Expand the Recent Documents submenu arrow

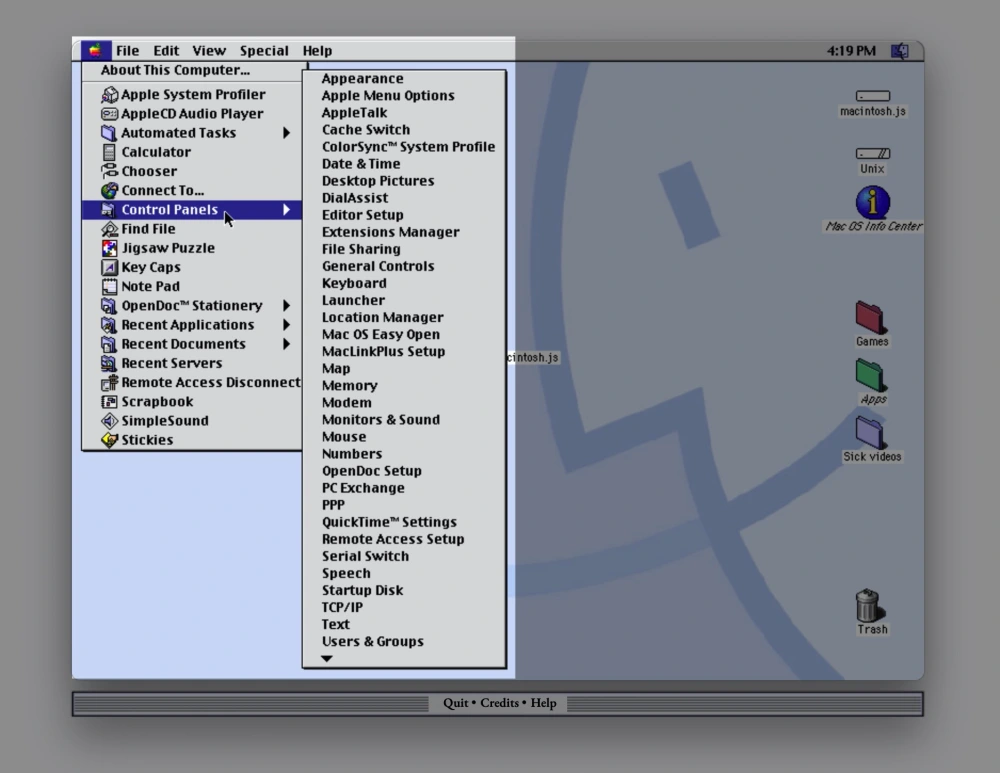pos(286,344)
